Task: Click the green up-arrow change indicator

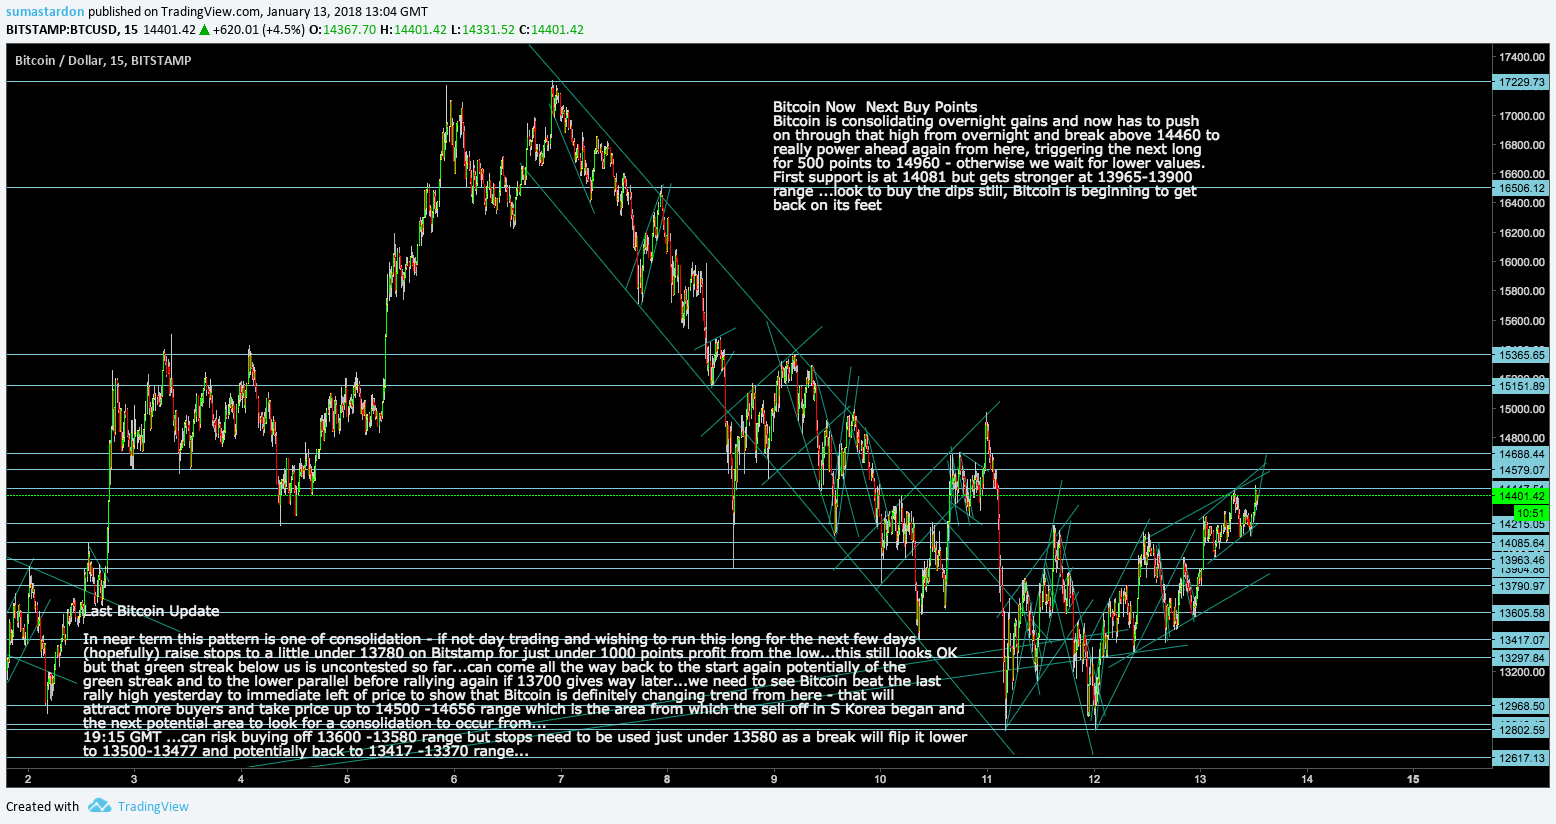Action: pos(204,30)
